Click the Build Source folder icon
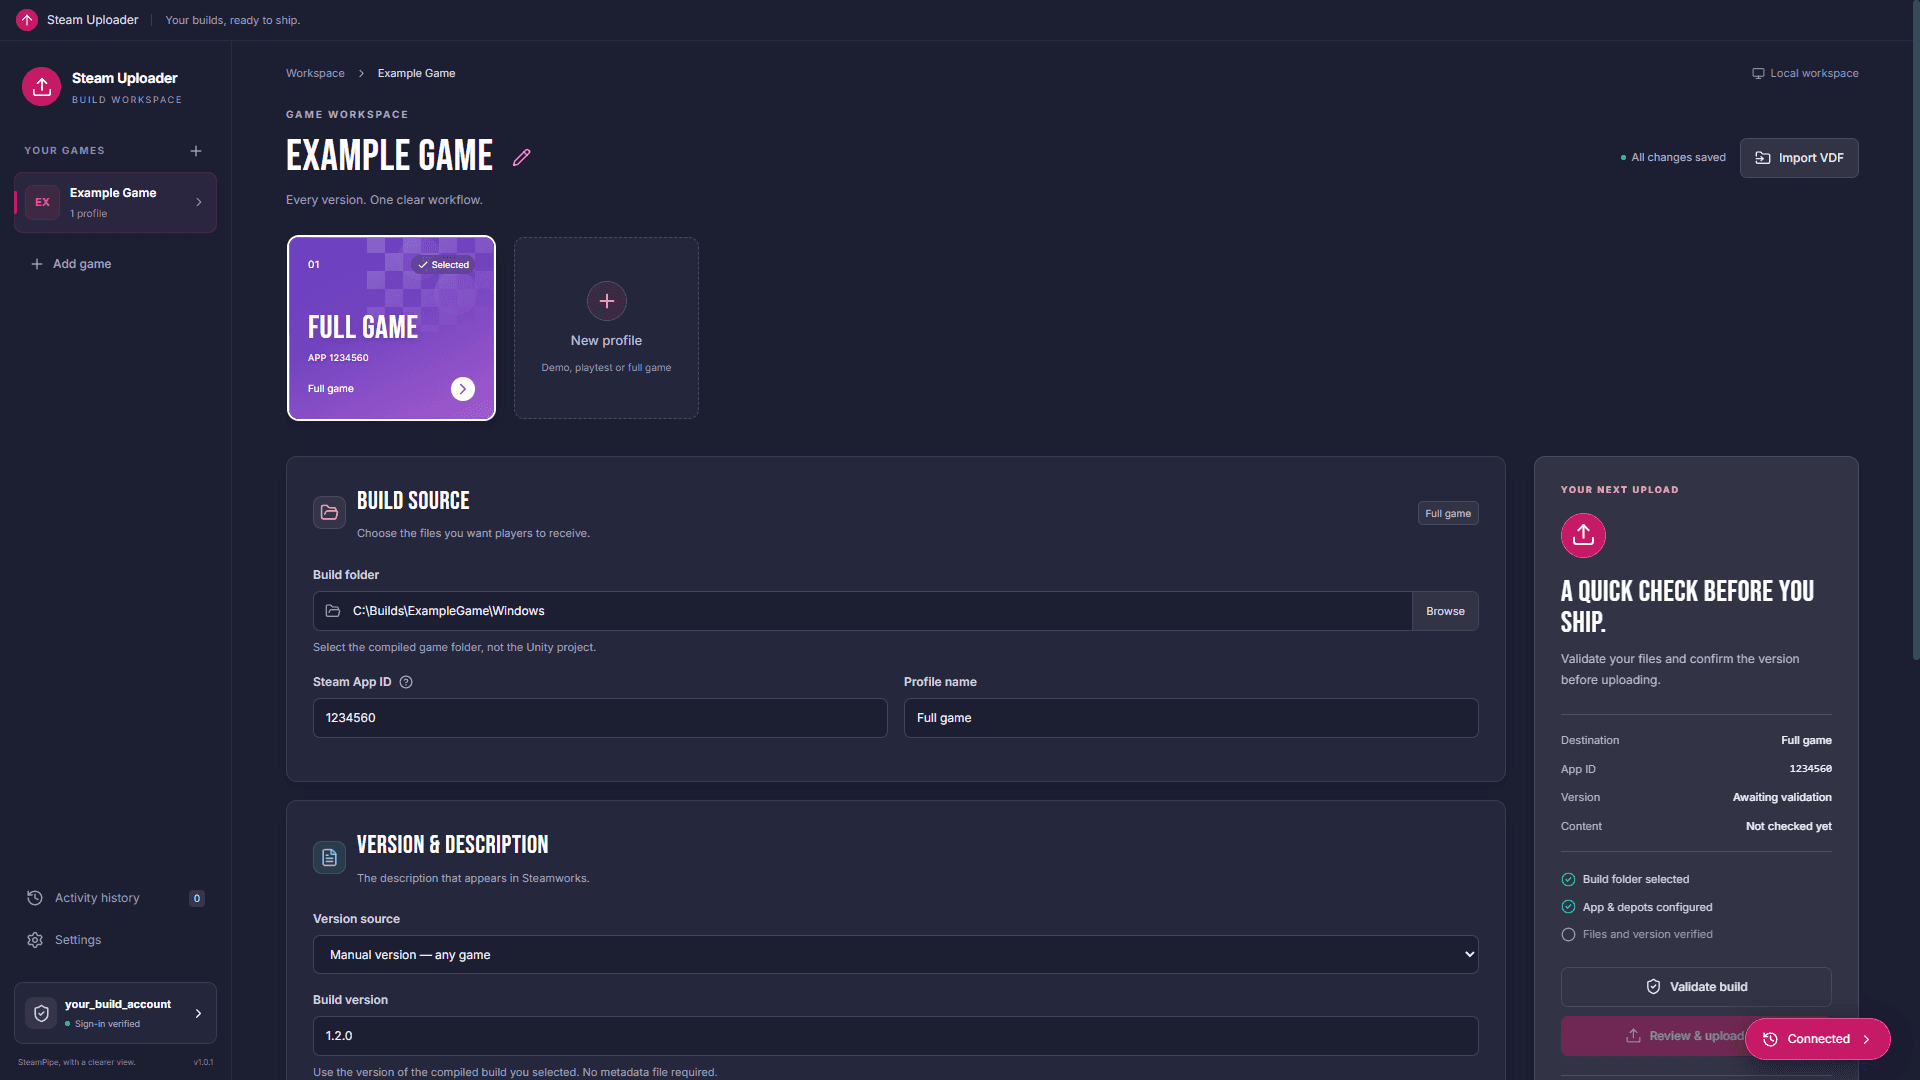This screenshot has height=1080, width=1920. click(329, 513)
